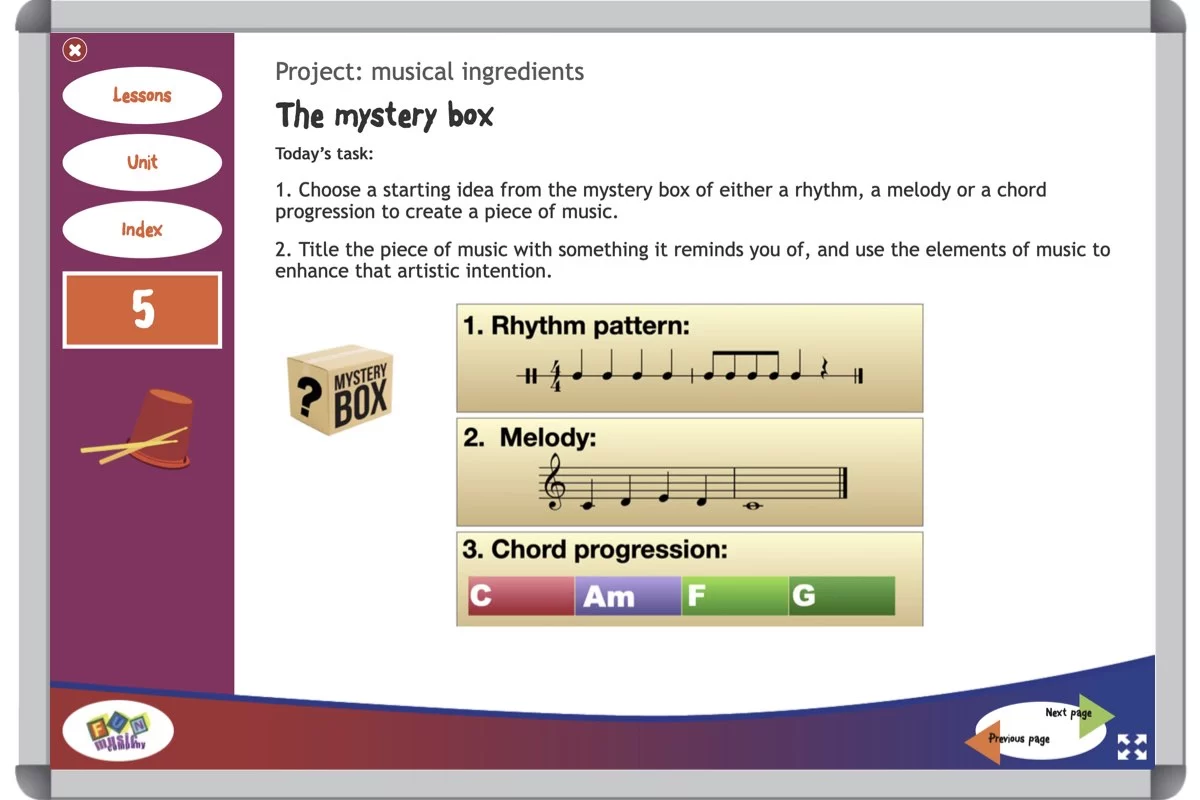The height and width of the screenshot is (800, 1200).
Task: Click the orange Previous page arrow
Action: point(985,740)
